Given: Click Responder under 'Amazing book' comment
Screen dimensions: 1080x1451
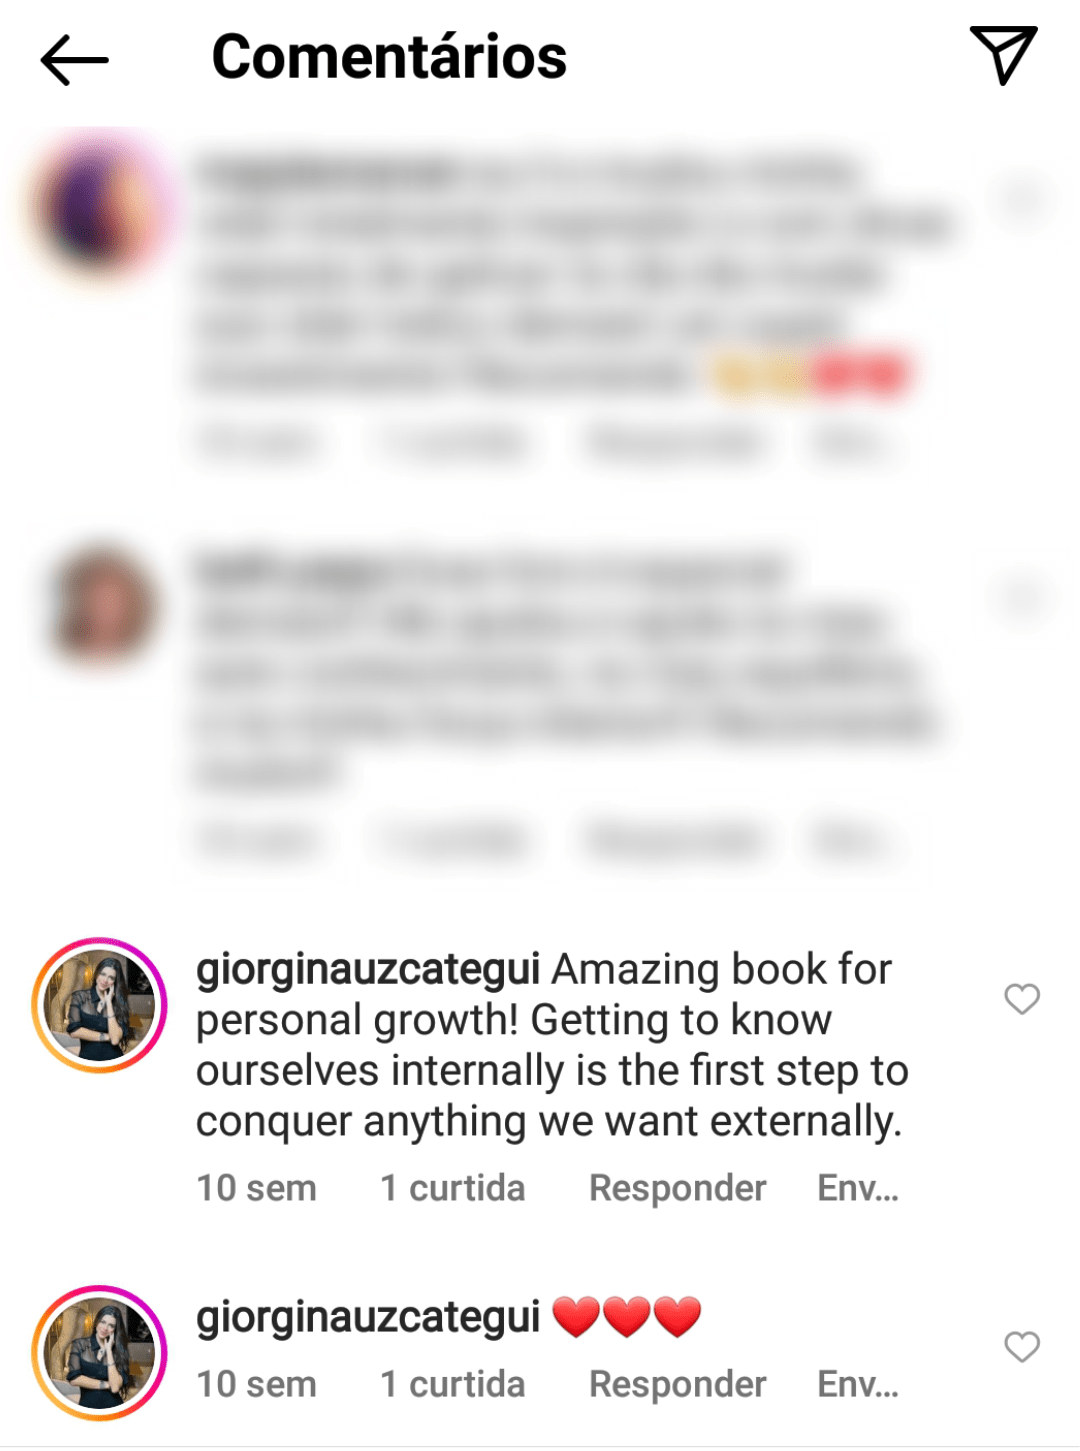Looking at the screenshot, I should [677, 1188].
